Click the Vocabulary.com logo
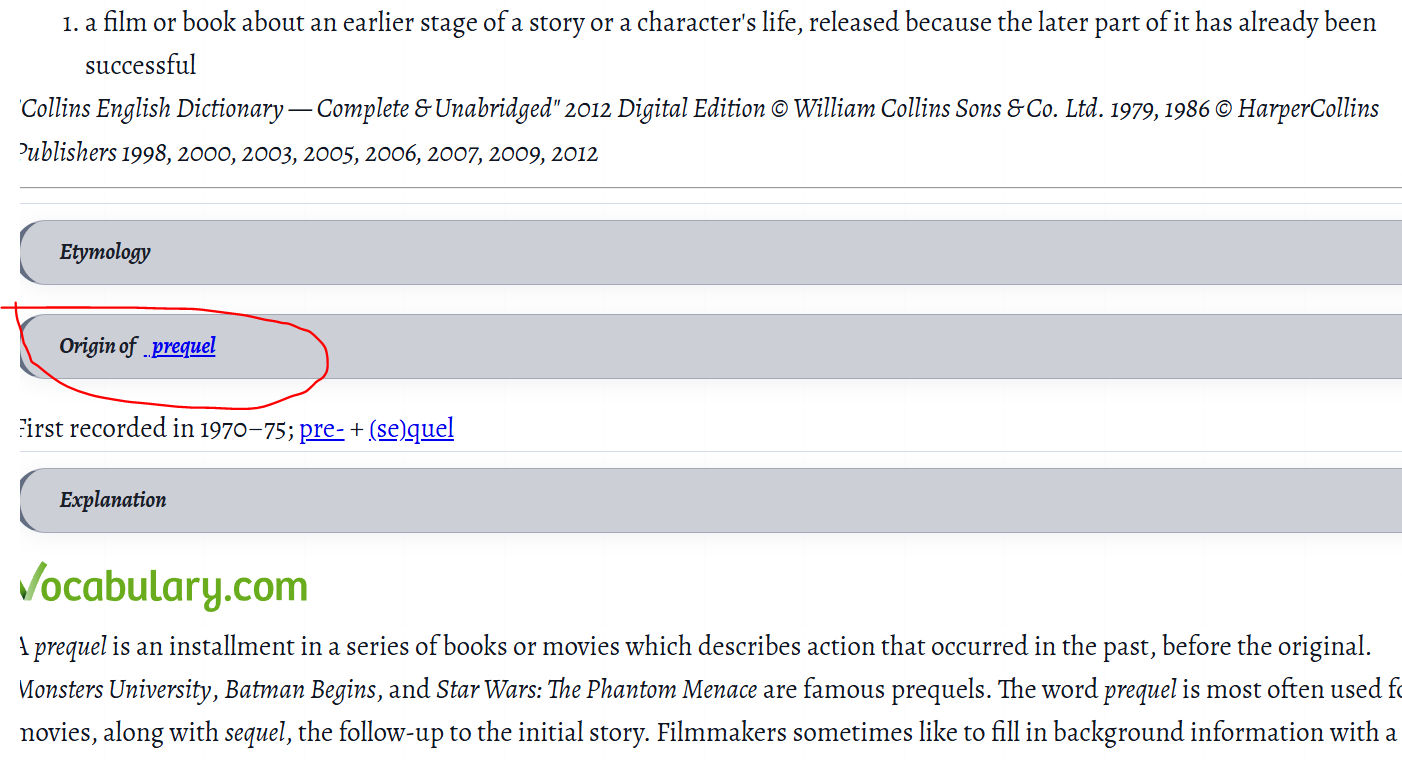 [x=163, y=587]
